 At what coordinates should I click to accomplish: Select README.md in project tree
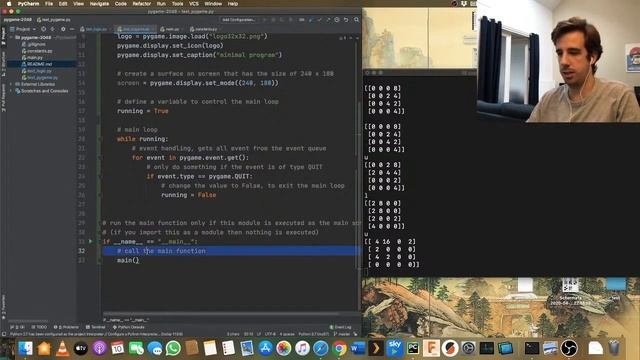(x=39, y=64)
